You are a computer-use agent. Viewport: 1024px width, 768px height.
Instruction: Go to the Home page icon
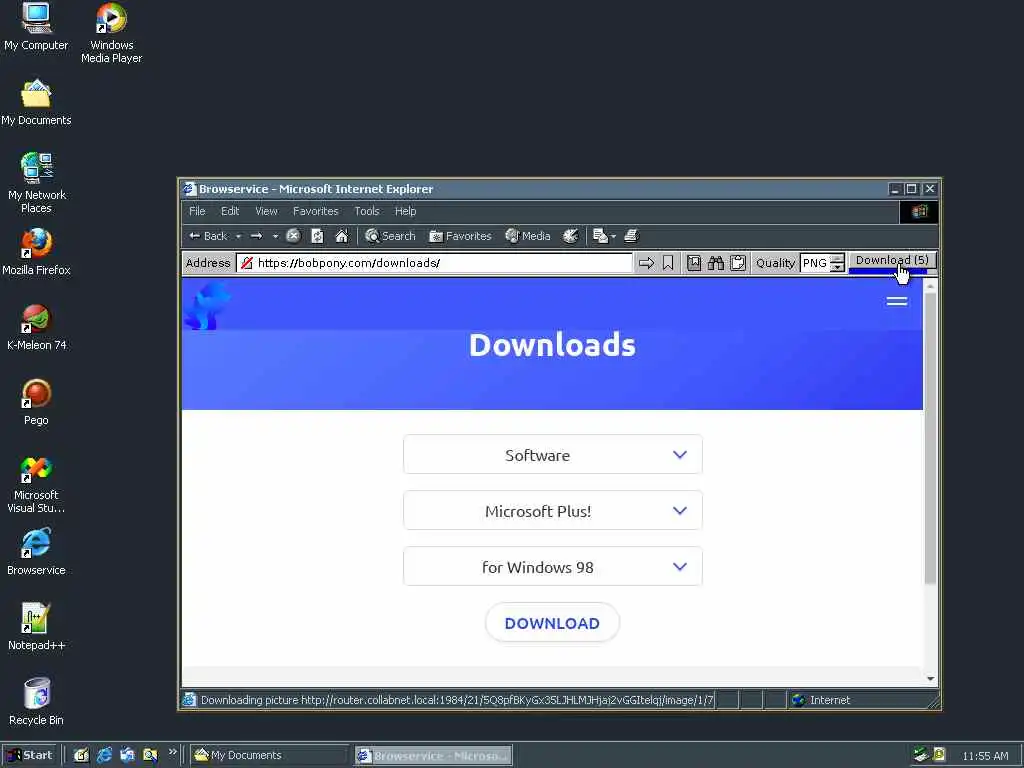(342, 236)
